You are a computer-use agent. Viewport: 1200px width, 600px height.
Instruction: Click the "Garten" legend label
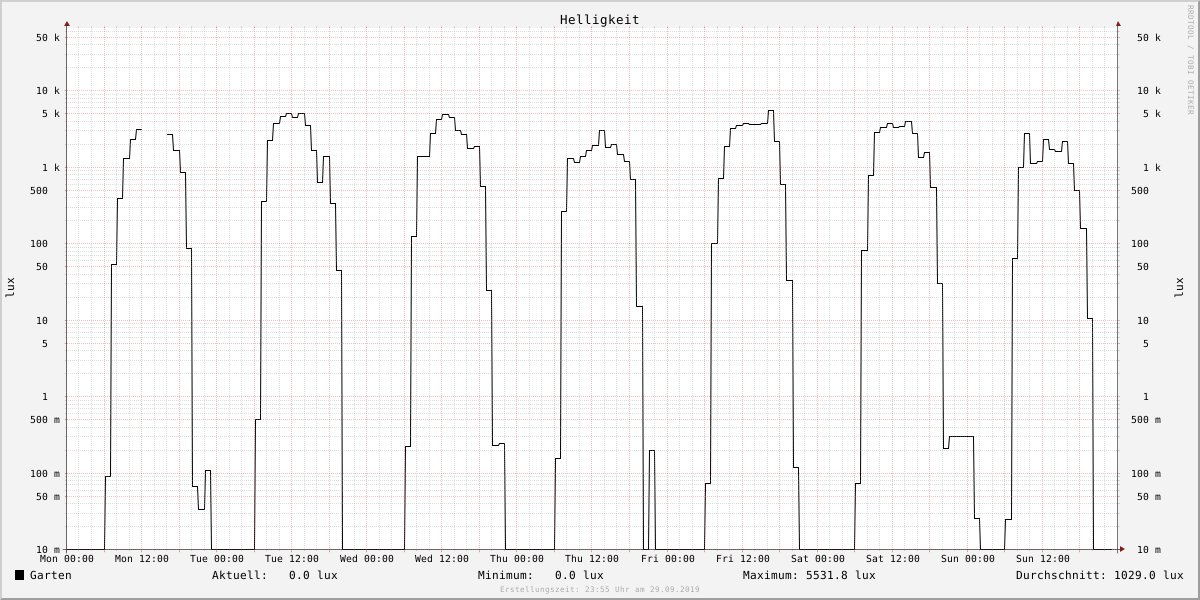pyautogui.click(x=51, y=575)
